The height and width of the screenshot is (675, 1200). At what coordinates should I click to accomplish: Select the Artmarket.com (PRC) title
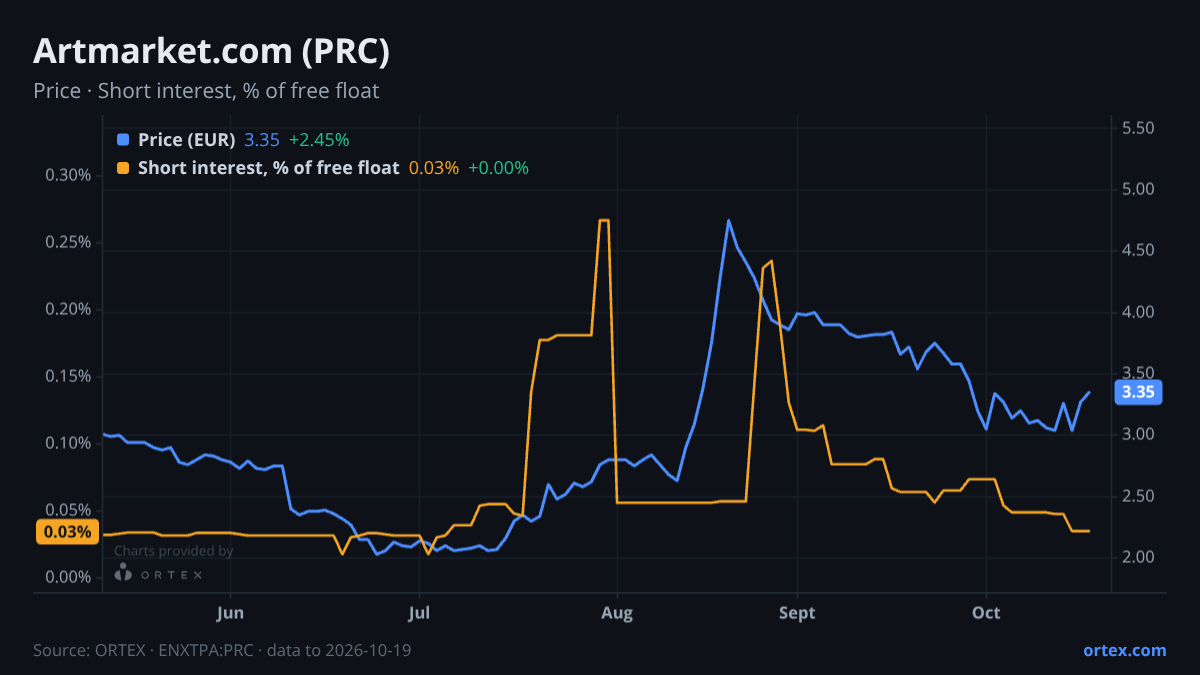(x=211, y=52)
